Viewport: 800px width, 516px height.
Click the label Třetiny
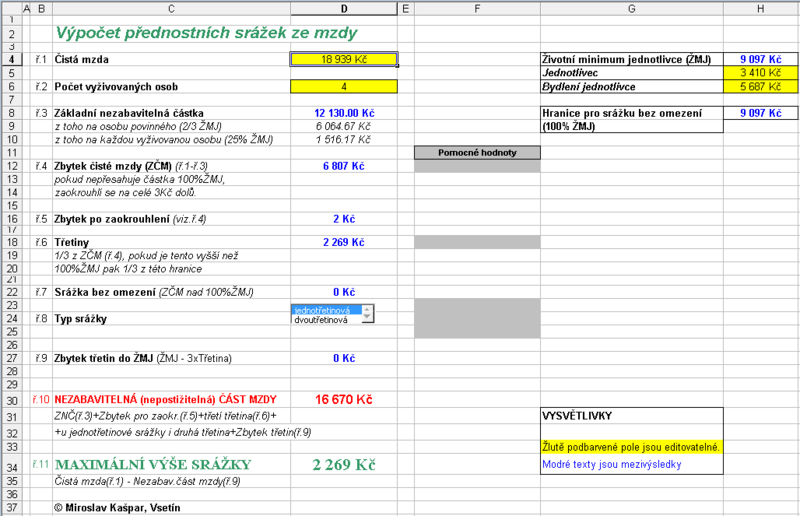[x=72, y=242]
